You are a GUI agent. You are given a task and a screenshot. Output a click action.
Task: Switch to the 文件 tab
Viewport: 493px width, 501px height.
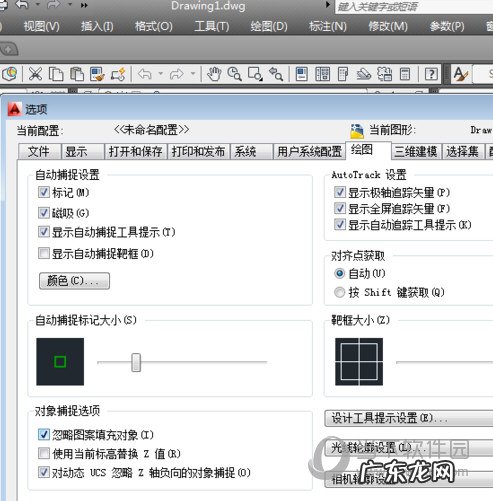point(40,152)
